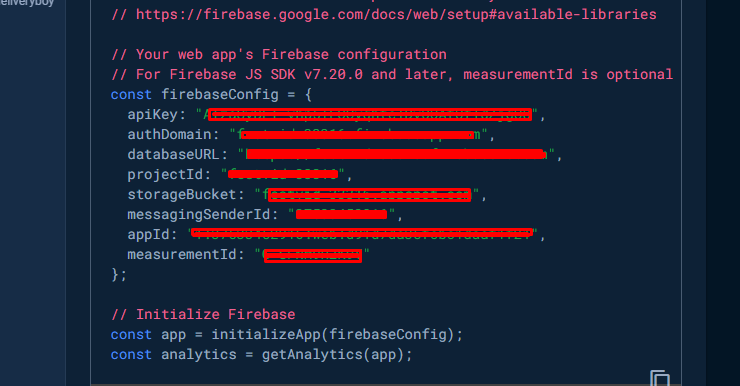
Task: Copy the Firebase config code snippet
Action: point(660,378)
